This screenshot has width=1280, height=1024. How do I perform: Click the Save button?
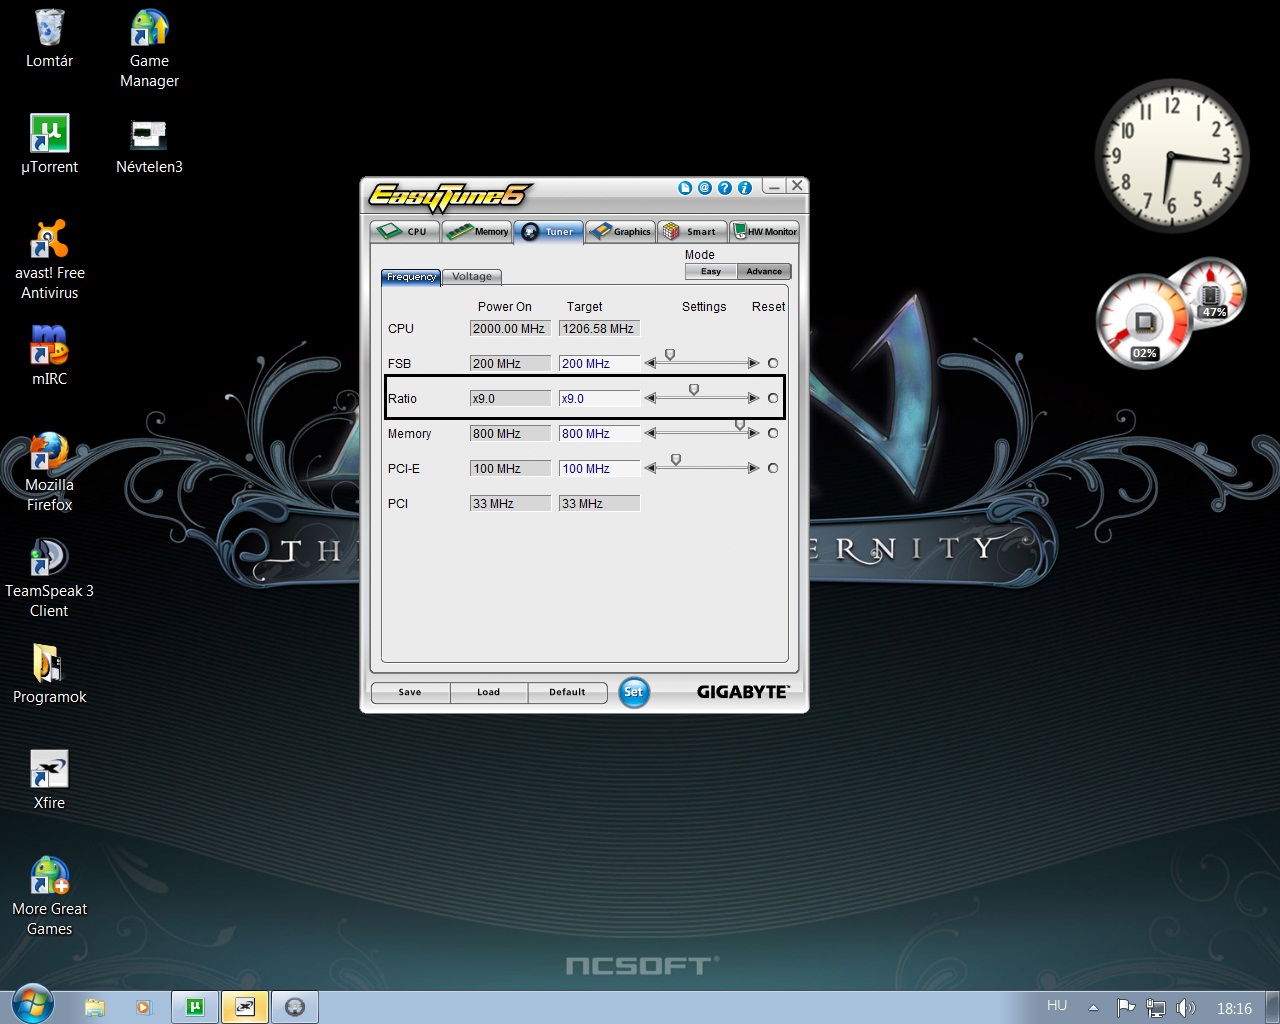tap(410, 692)
